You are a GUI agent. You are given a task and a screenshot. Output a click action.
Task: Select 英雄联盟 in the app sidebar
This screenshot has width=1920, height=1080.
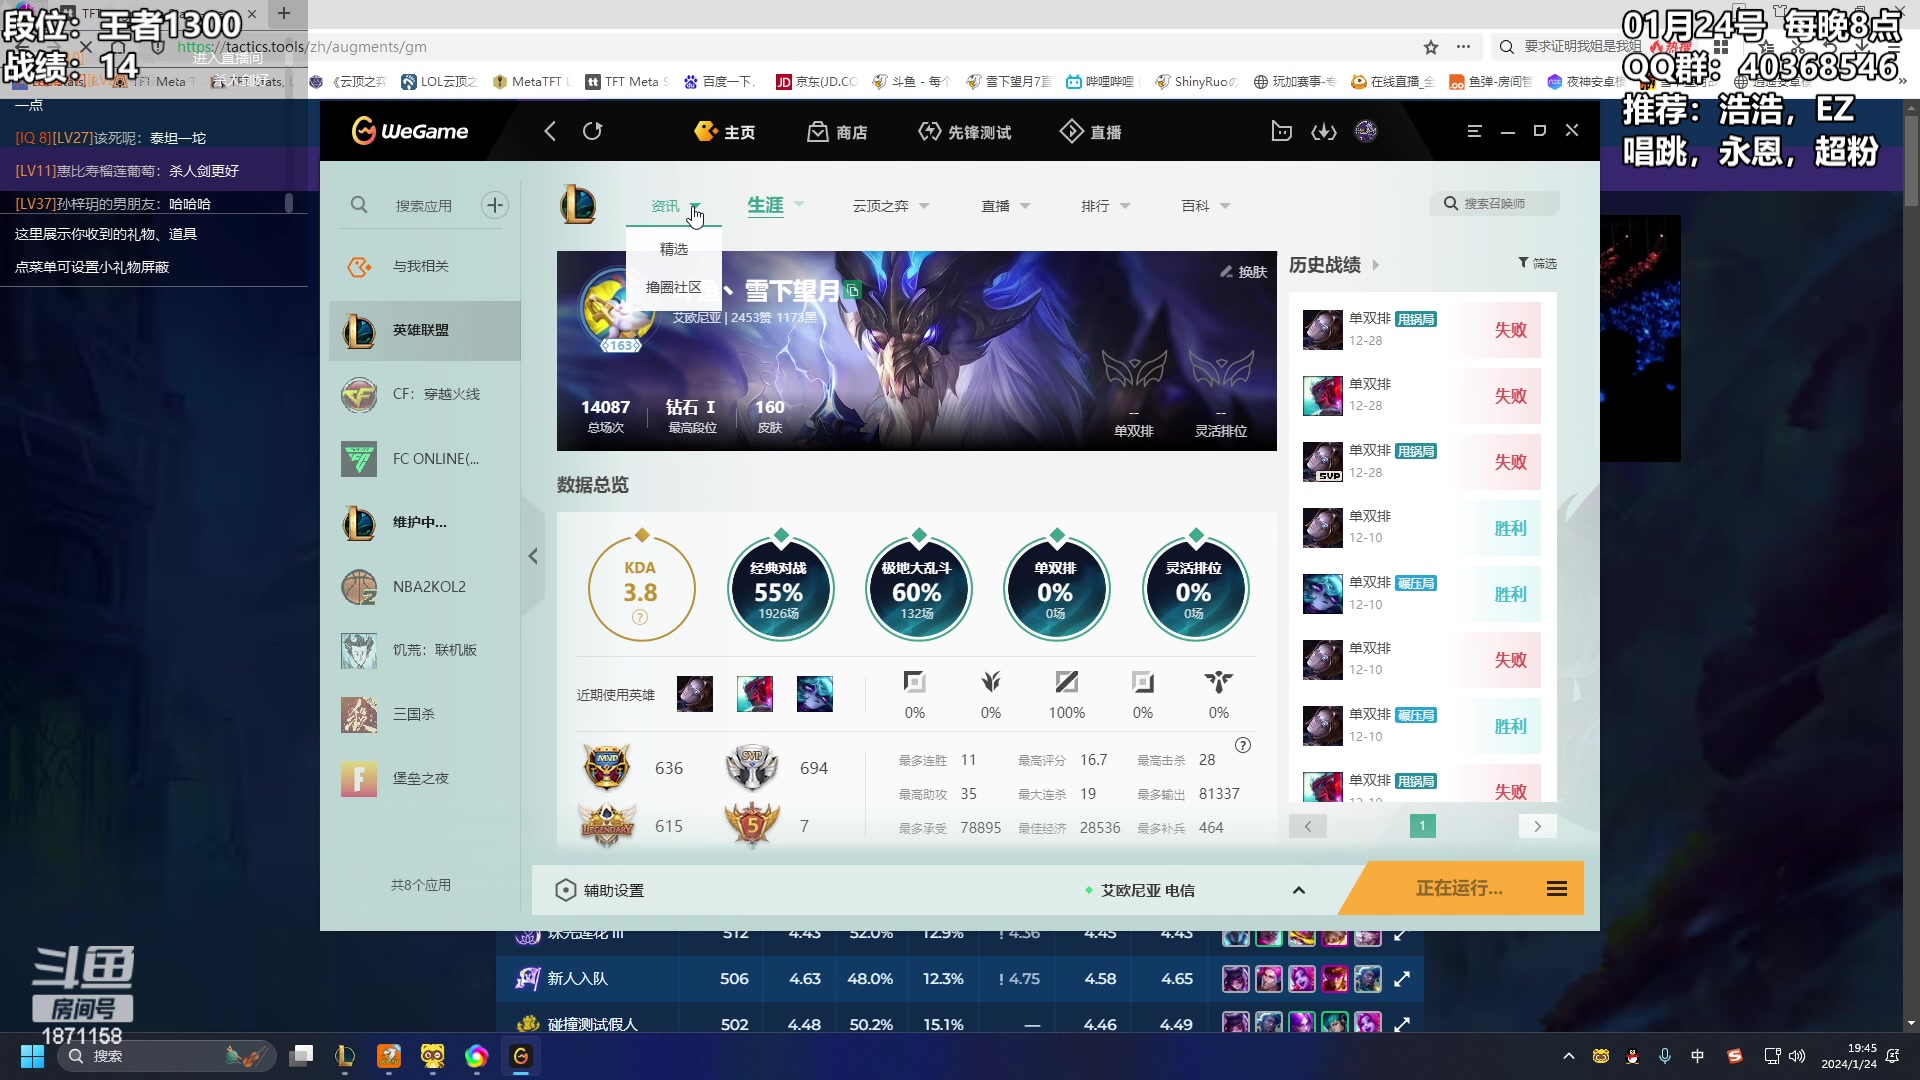(x=425, y=330)
